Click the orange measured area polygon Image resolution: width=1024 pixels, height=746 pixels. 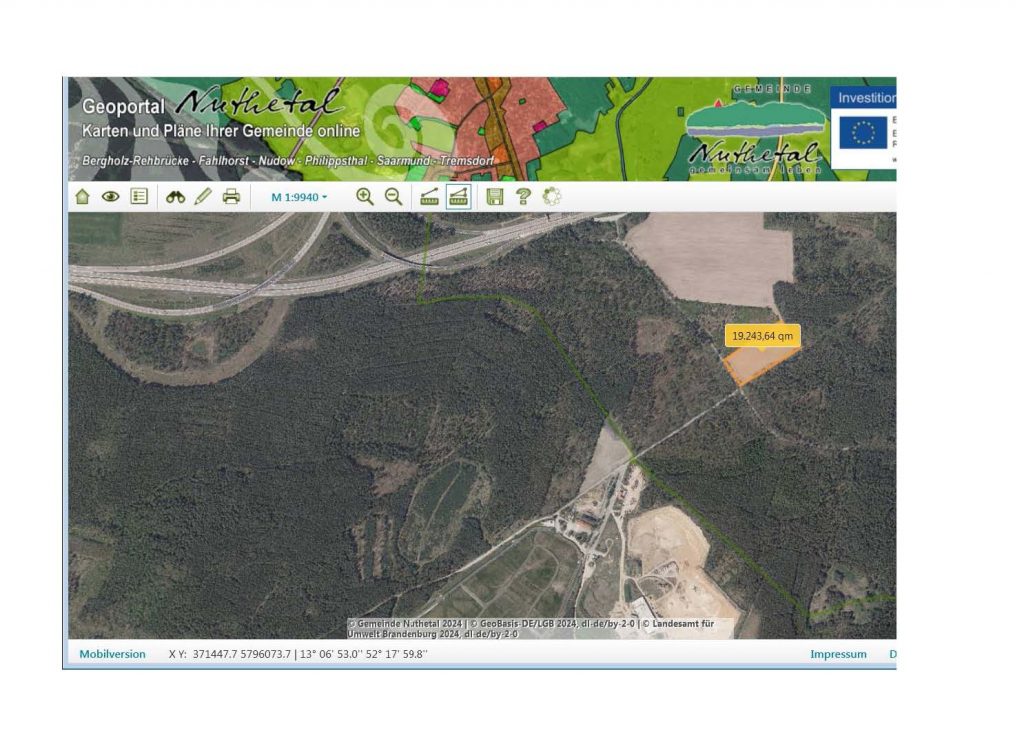coord(754,366)
